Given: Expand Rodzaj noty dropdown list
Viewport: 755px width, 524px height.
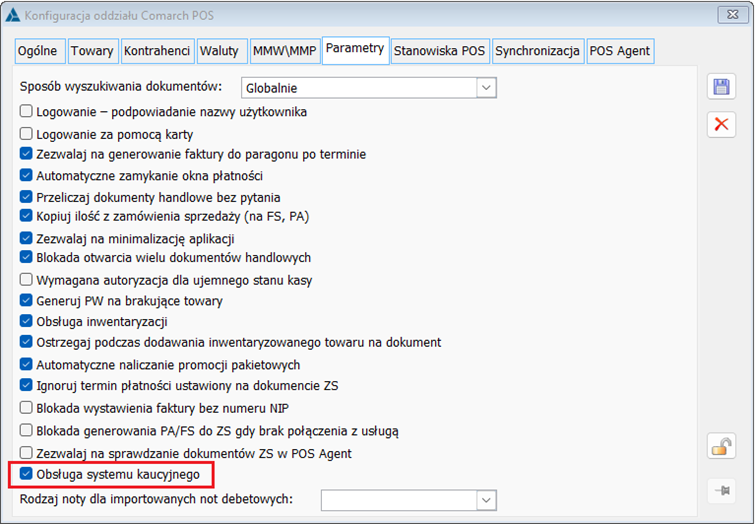Looking at the screenshot, I should [486, 499].
